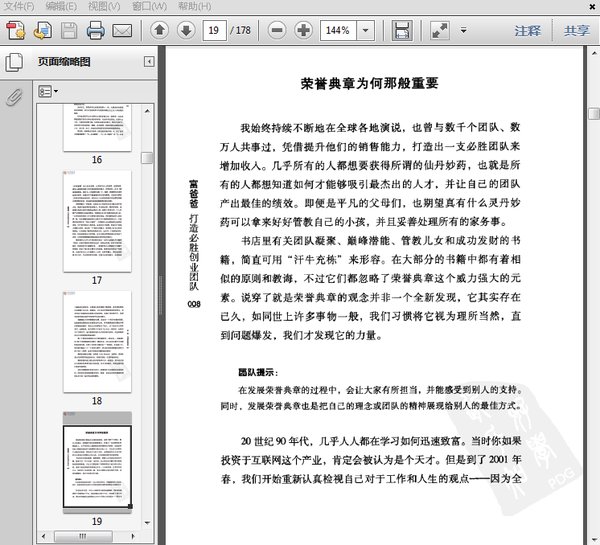Toggle the attachments paperclip panel
This screenshot has height=545, width=600.
tap(14, 97)
